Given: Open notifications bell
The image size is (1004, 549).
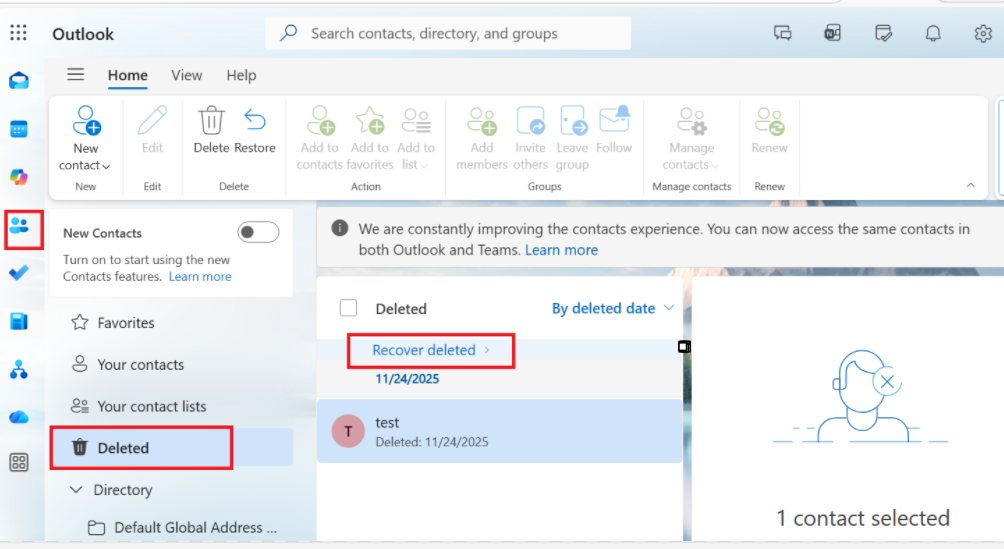Looking at the screenshot, I should 933,33.
